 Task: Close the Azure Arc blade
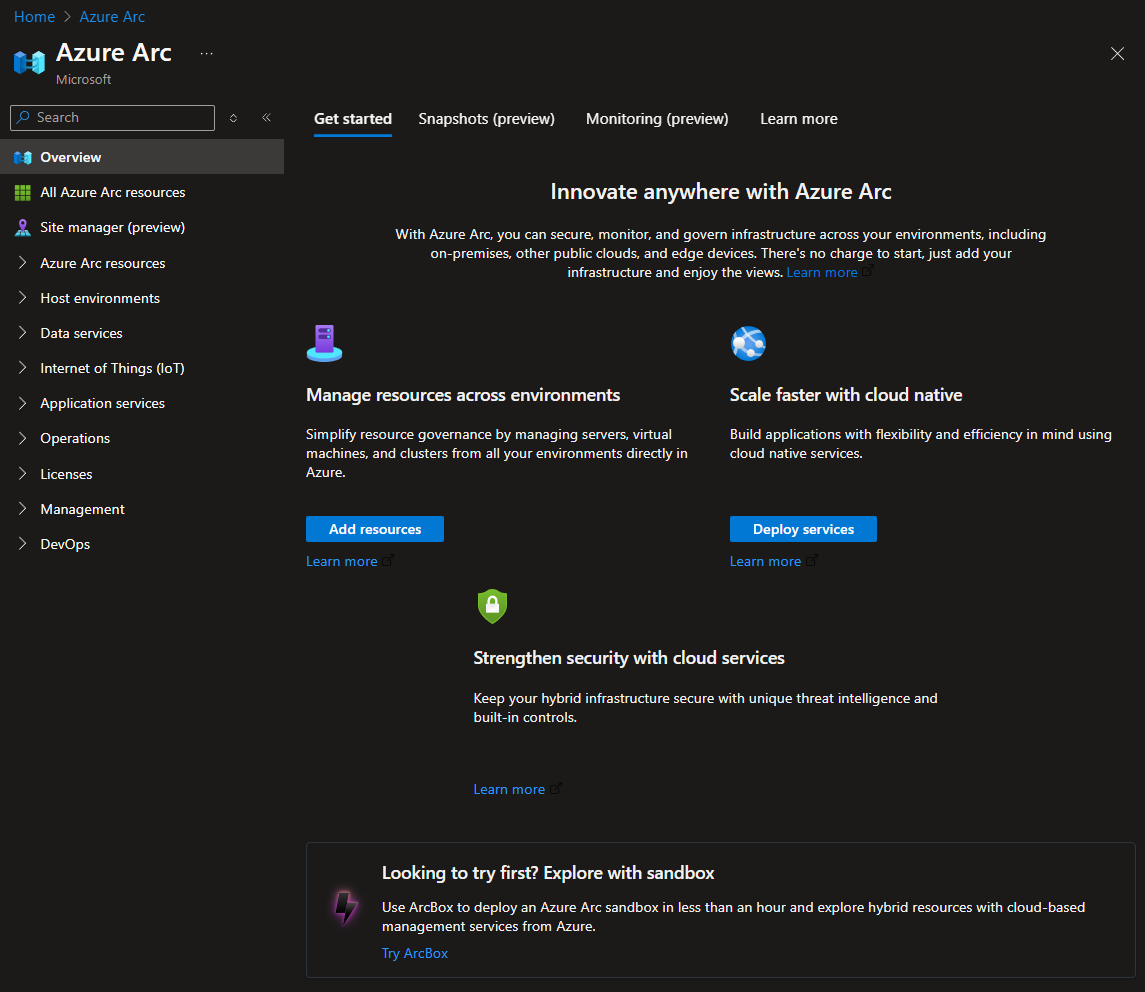(1117, 53)
